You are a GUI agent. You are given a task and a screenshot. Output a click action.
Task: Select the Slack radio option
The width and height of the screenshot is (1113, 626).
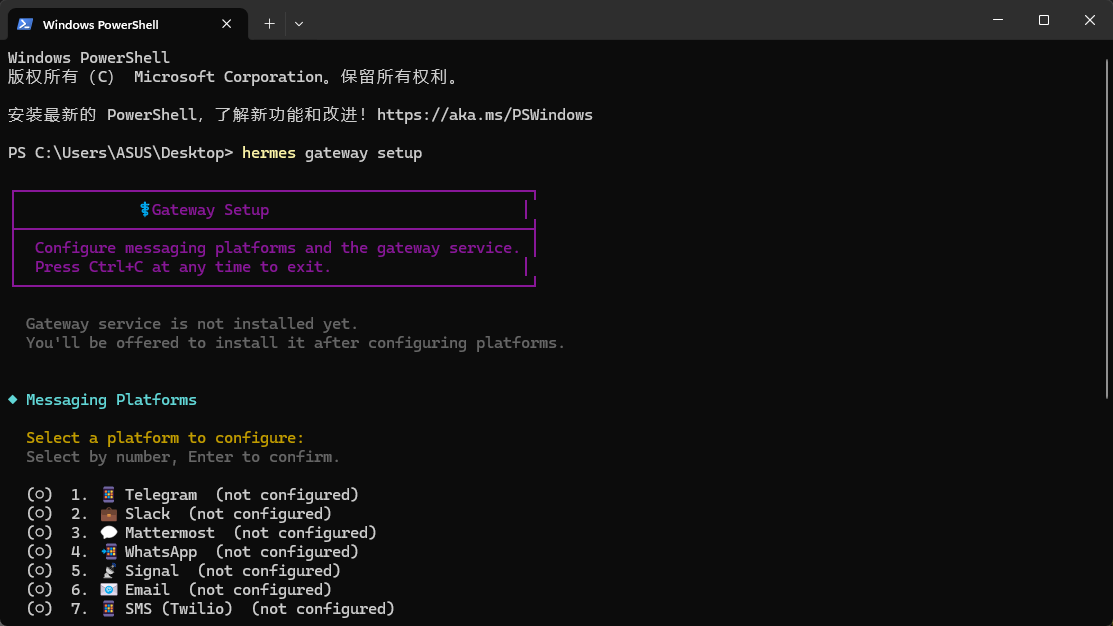pyautogui.click(x=40, y=514)
